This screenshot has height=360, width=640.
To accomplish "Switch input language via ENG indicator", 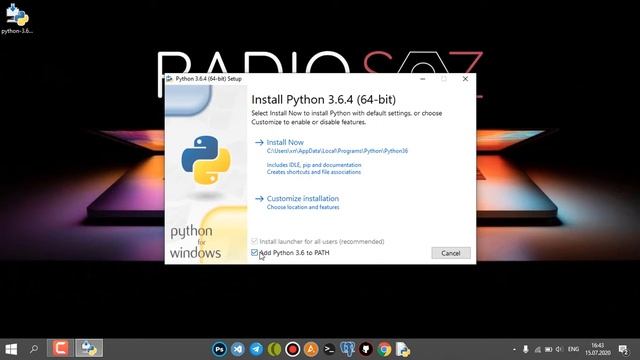I will pyautogui.click(x=573, y=349).
